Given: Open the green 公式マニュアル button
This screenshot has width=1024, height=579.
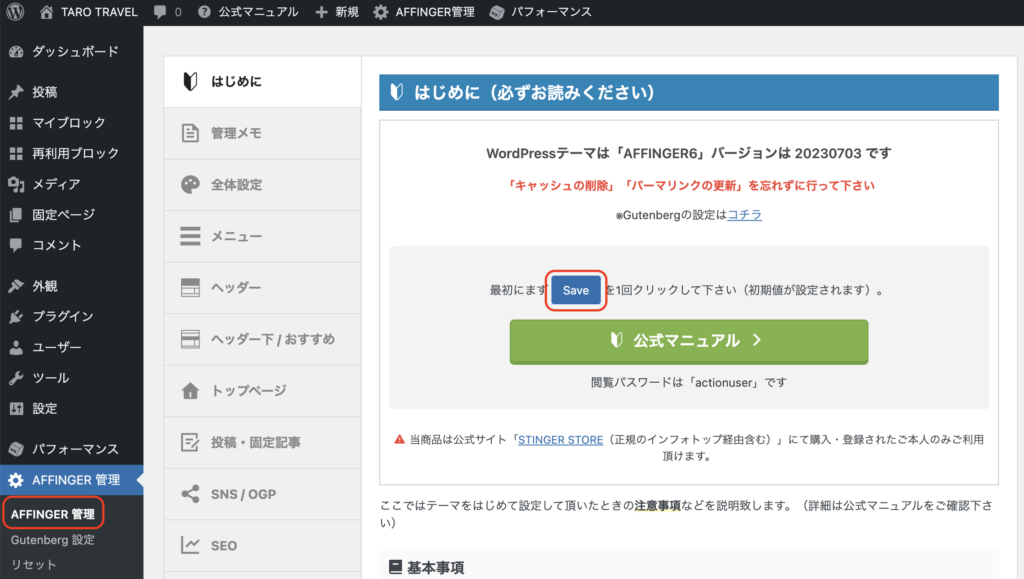Looking at the screenshot, I should click(x=689, y=341).
